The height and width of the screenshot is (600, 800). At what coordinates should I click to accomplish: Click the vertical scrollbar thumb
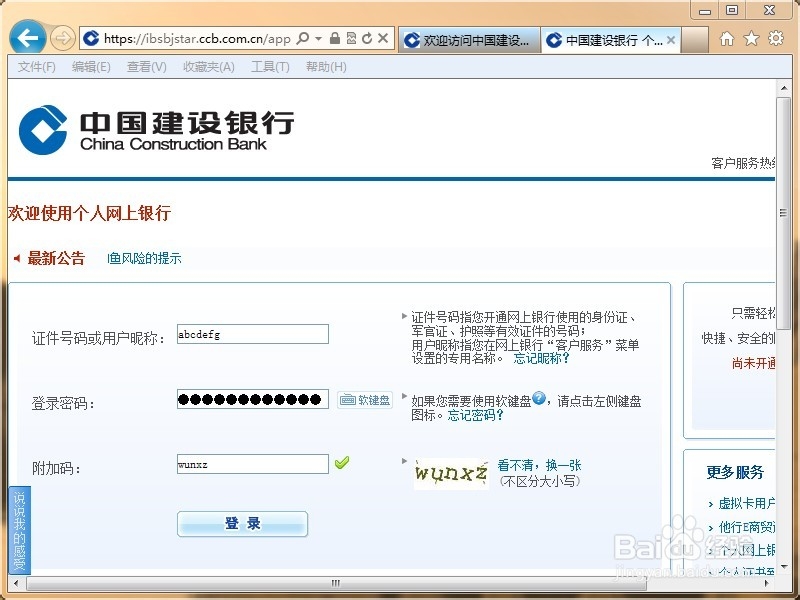coord(784,213)
